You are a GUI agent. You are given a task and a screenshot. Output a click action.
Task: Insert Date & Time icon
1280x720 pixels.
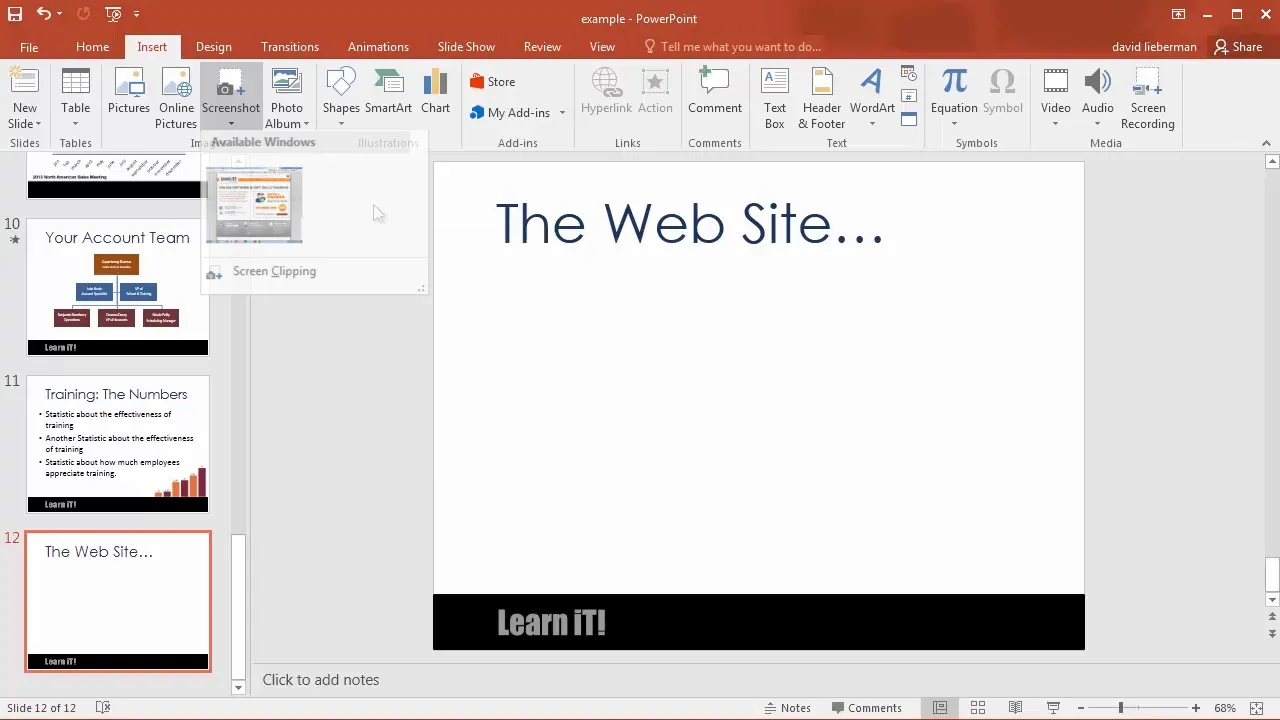tap(909, 74)
